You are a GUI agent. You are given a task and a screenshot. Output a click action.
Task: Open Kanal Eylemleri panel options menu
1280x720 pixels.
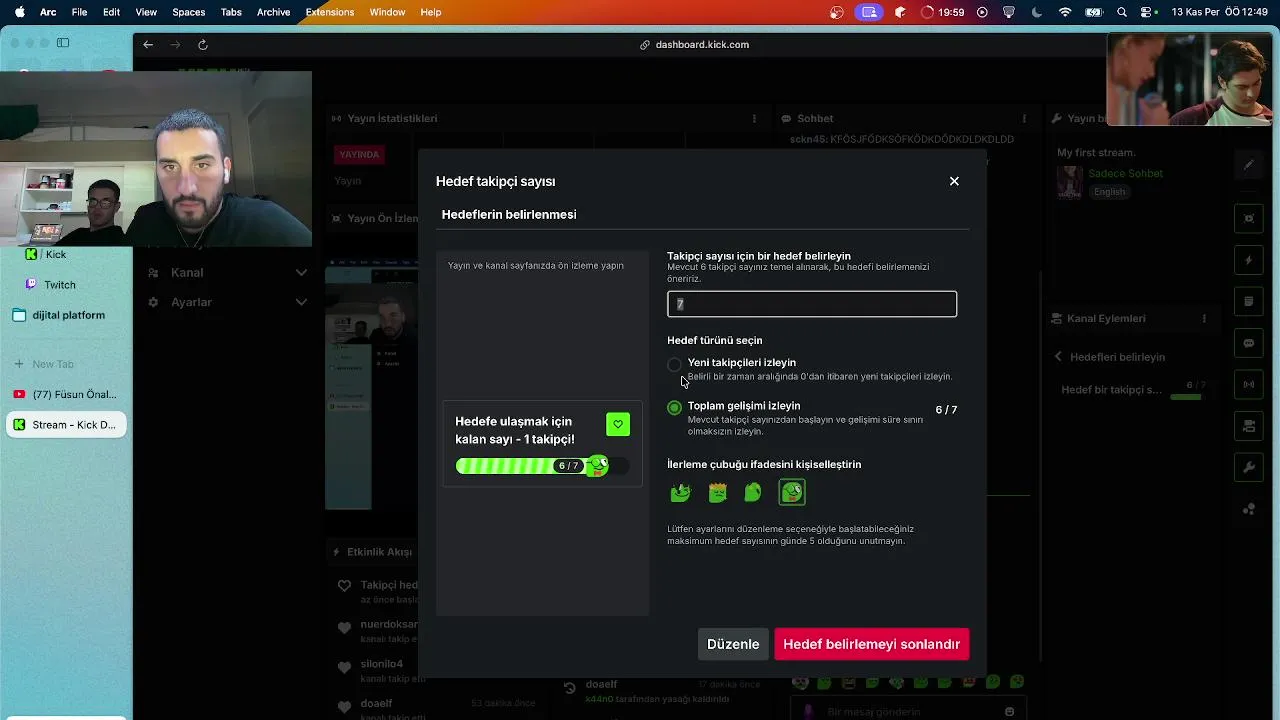pyautogui.click(x=1204, y=318)
